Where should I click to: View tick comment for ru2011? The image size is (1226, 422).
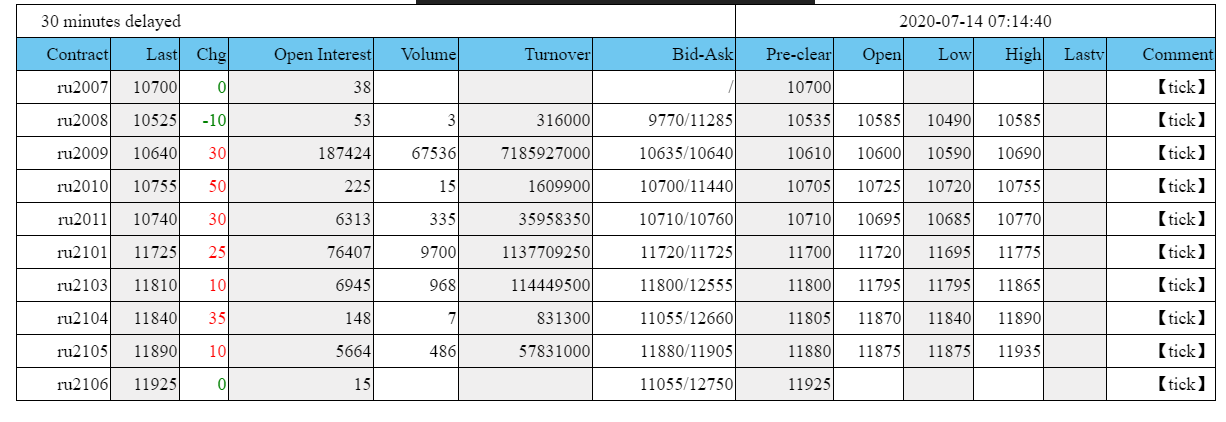pyautogui.click(x=1181, y=219)
